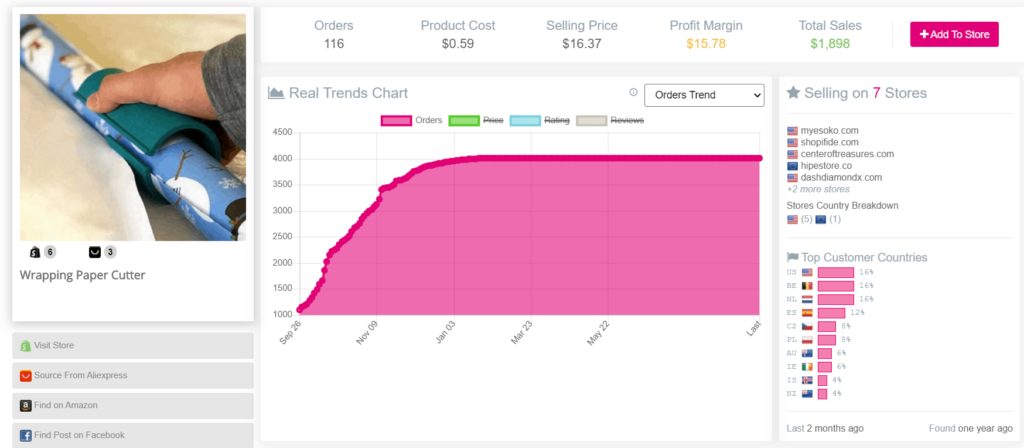Click the AliExpress icon in sidebar
This screenshot has width=1024, height=448.
25,376
